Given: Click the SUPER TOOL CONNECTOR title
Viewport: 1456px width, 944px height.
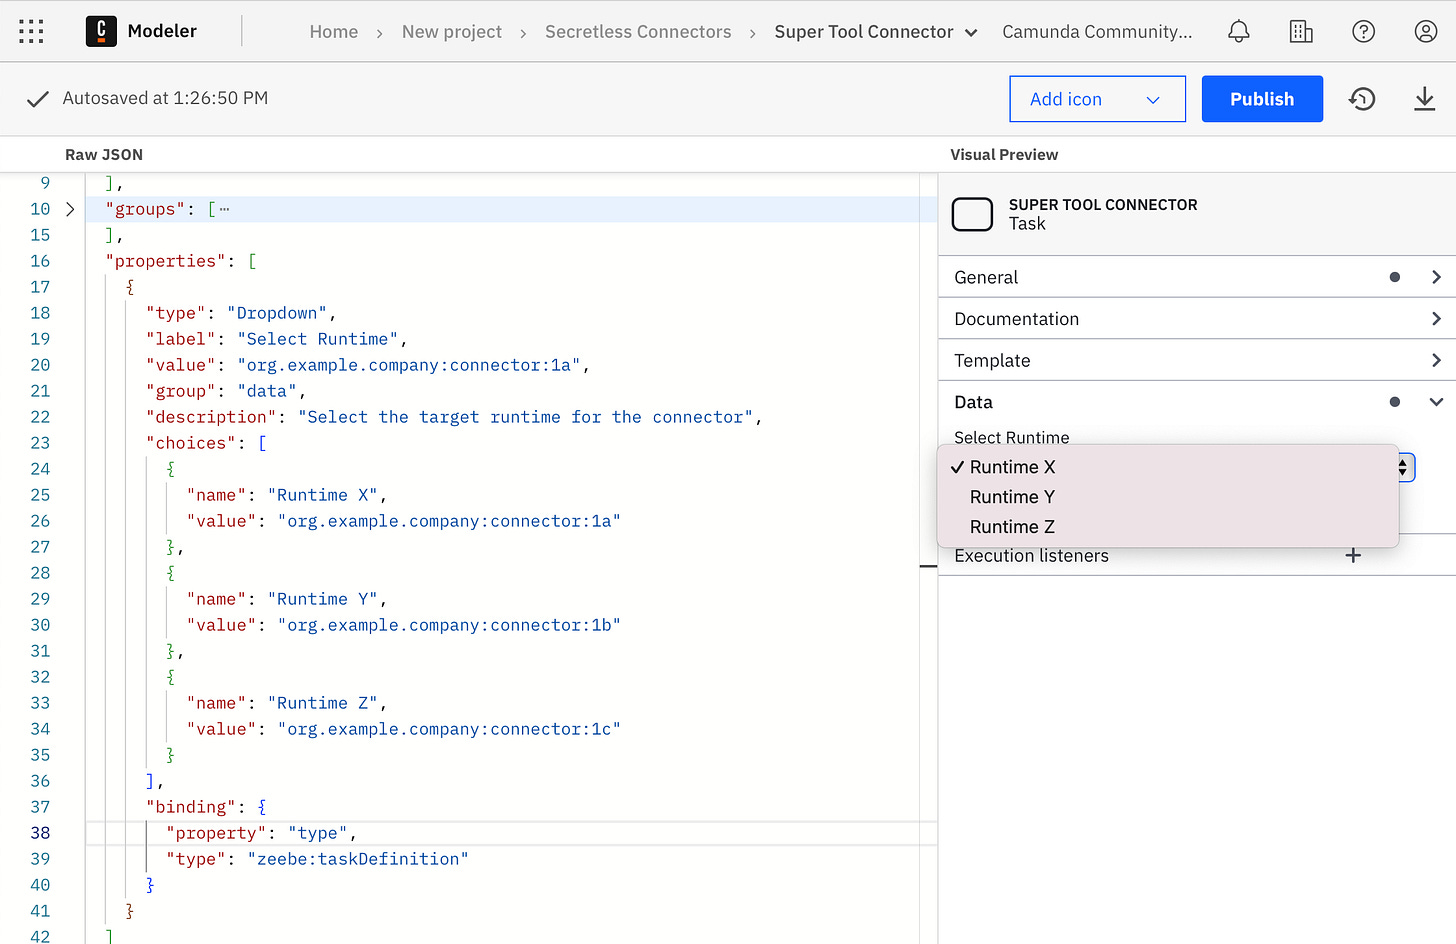Looking at the screenshot, I should [1103, 205].
